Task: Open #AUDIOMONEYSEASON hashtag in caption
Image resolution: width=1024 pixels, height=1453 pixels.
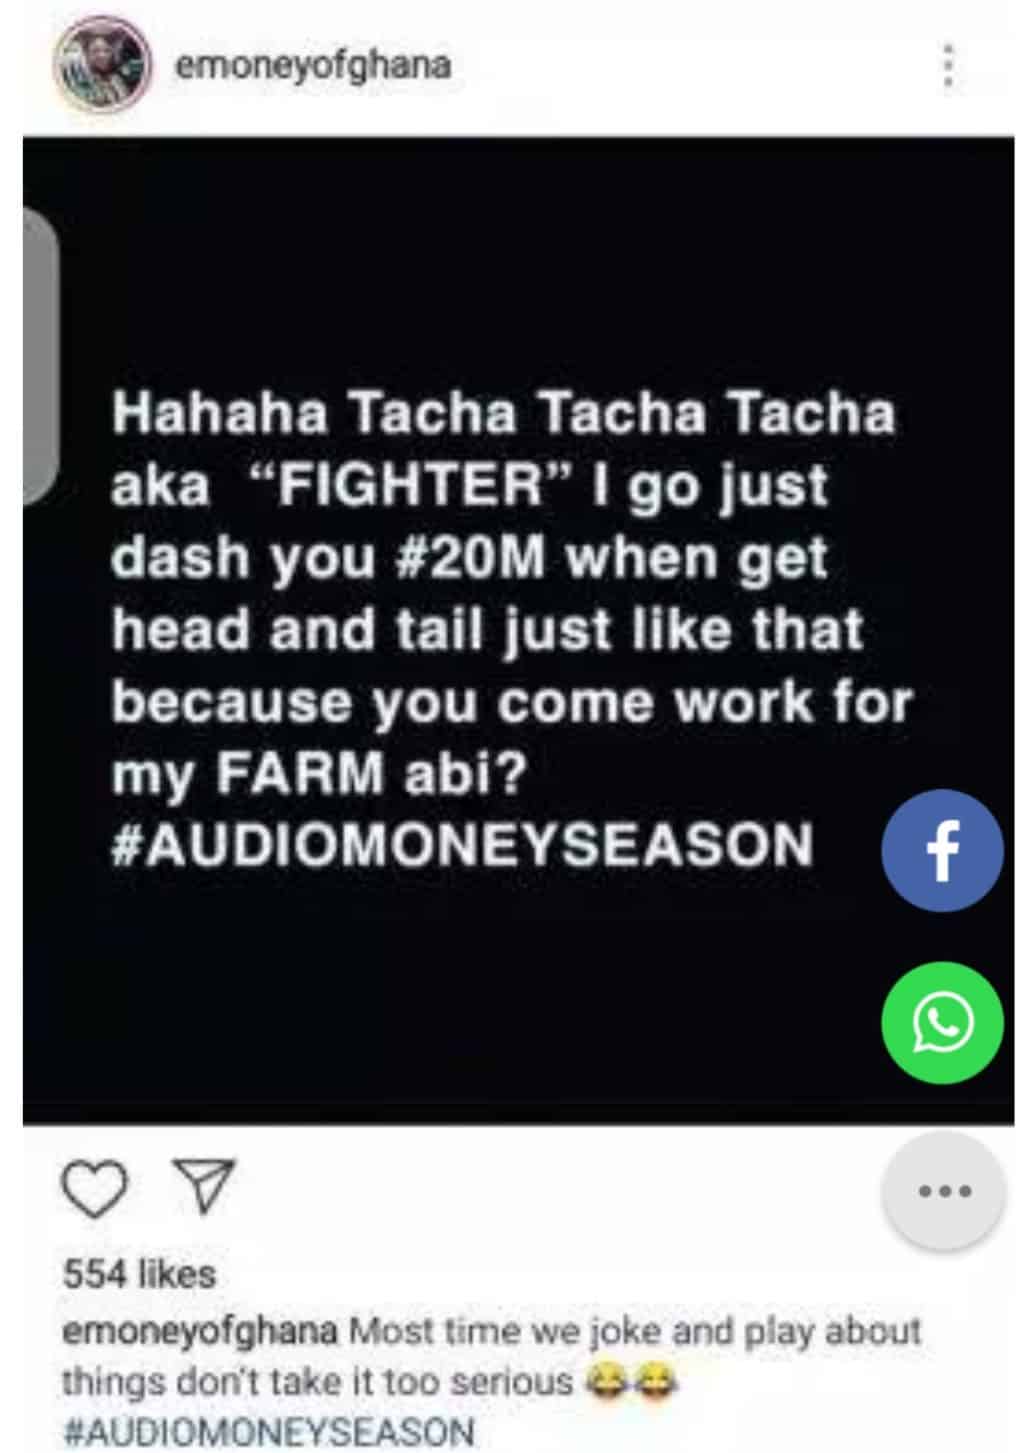Action: tap(268, 1430)
